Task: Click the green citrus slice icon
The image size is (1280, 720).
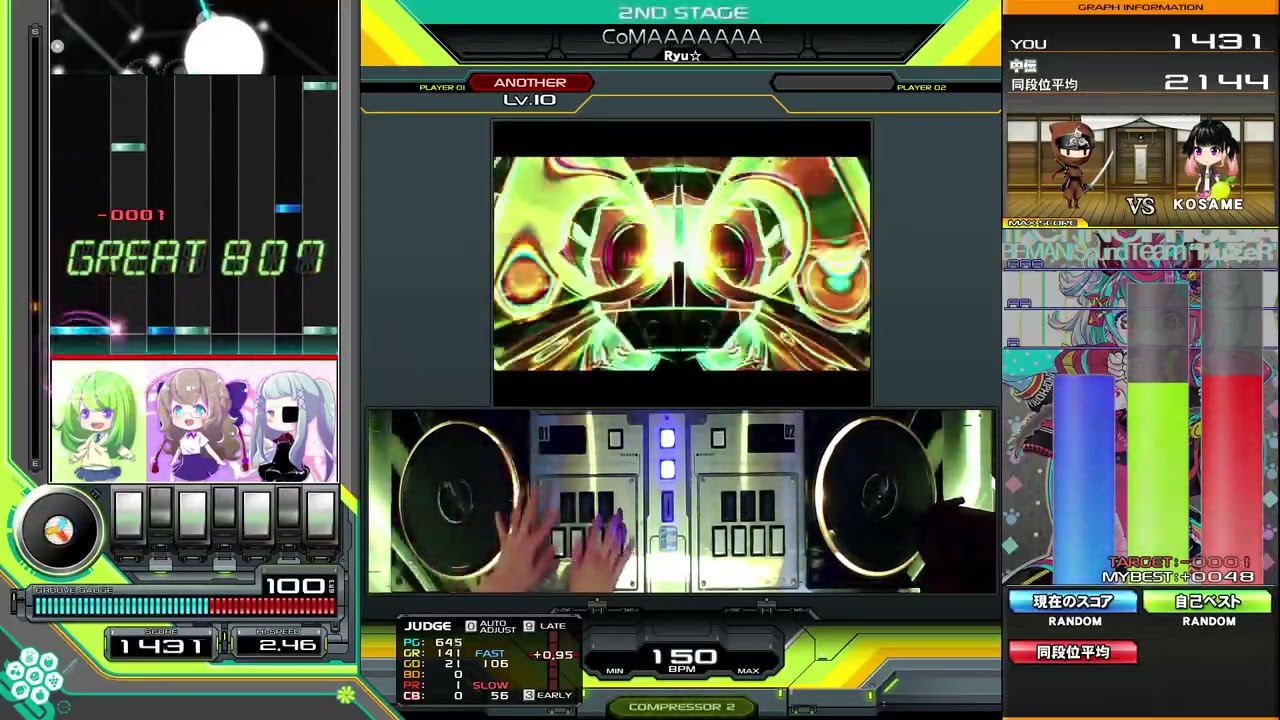Action: coord(346,693)
